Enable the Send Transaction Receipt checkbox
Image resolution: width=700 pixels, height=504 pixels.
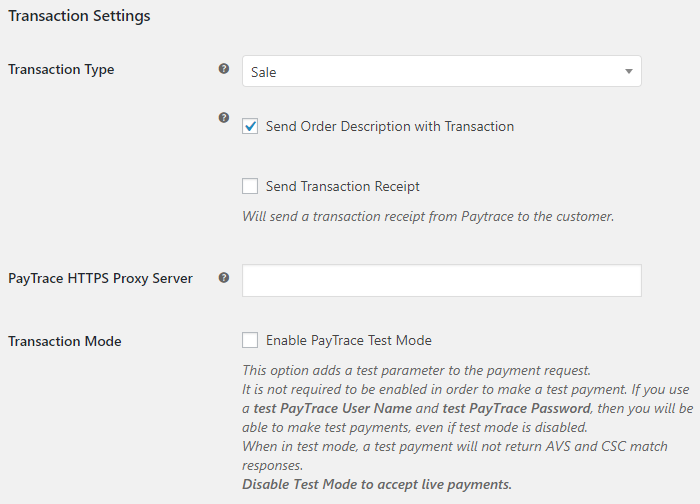pyautogui.click(x=250, y=186)
